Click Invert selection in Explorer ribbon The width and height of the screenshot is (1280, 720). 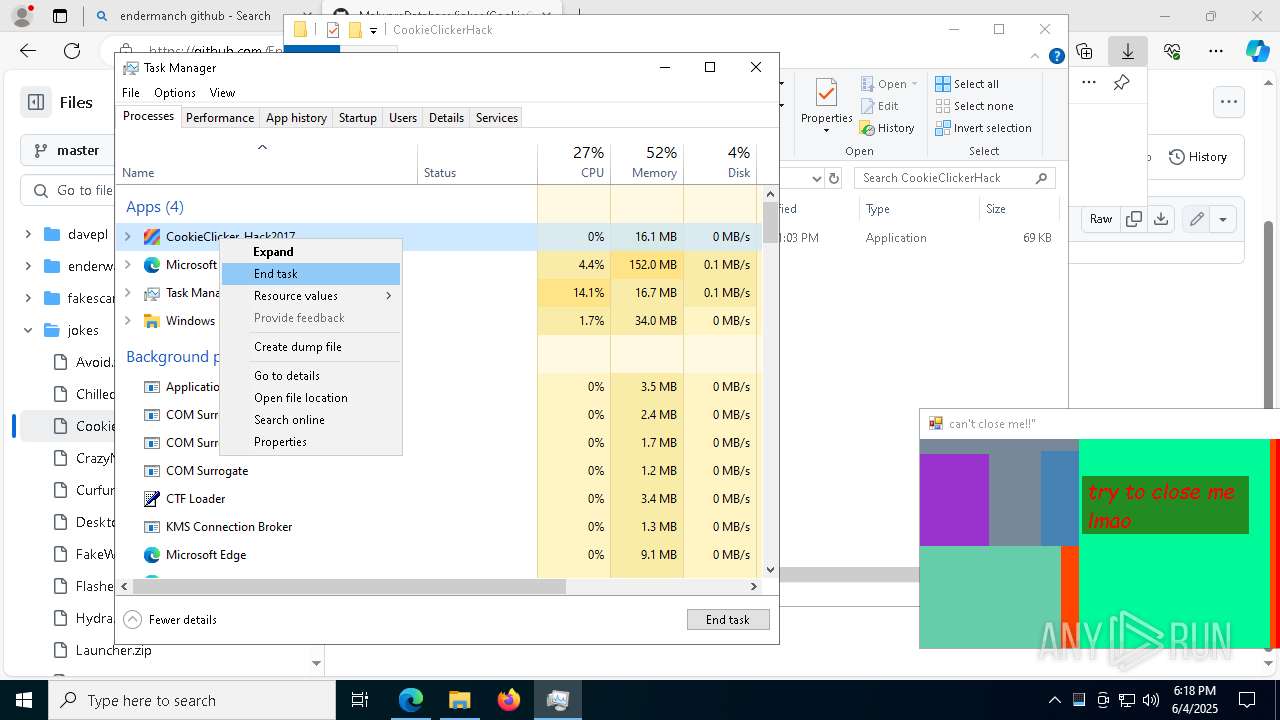click(983, 128)
